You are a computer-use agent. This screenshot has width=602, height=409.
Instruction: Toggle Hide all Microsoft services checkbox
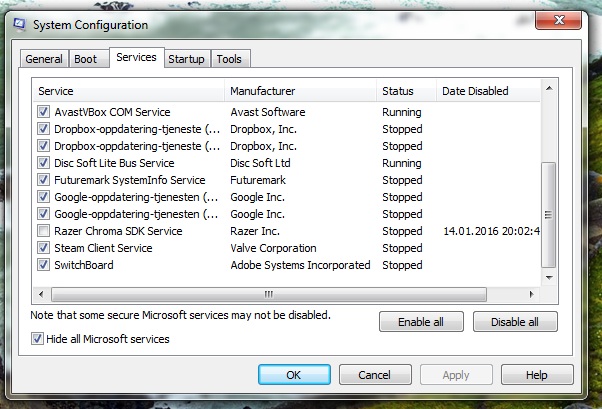click(37, 339)
